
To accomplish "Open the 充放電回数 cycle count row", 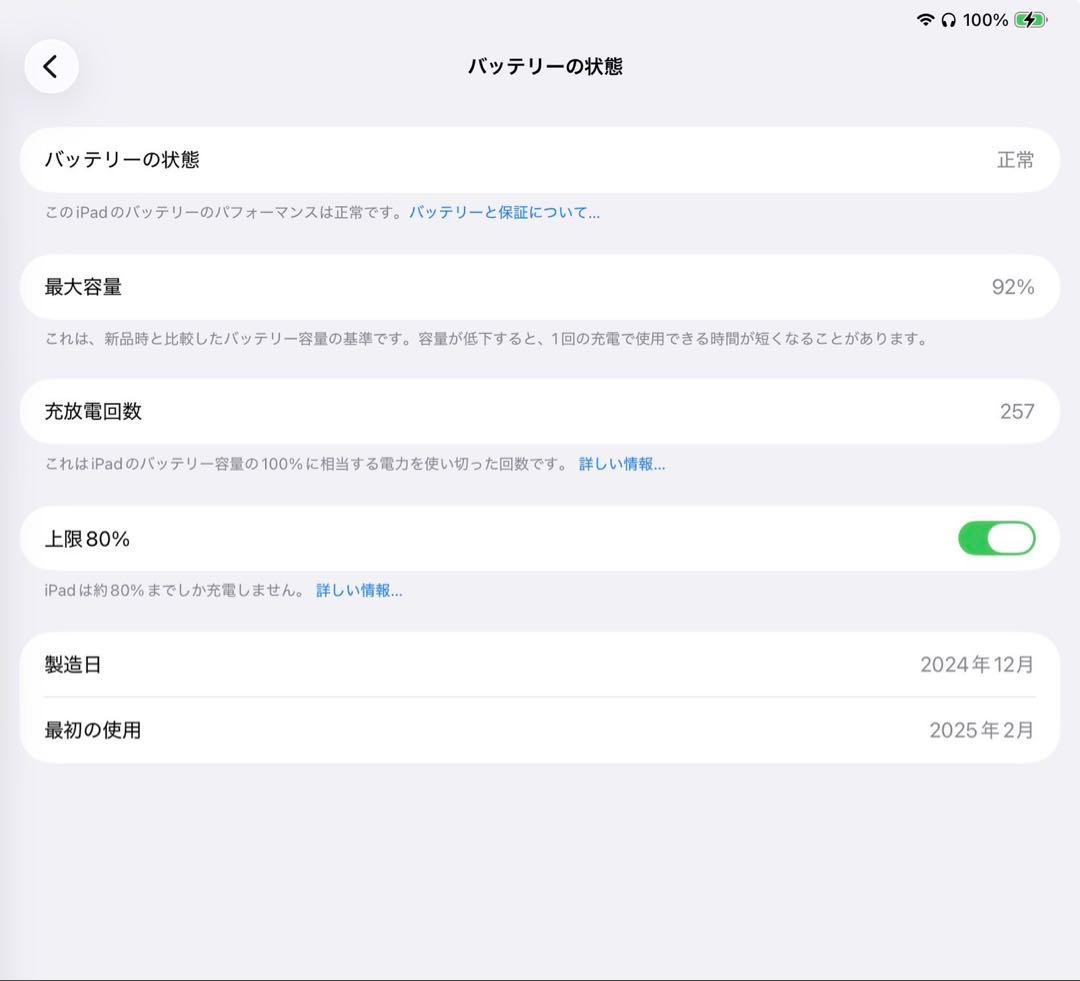I will 540,411.
